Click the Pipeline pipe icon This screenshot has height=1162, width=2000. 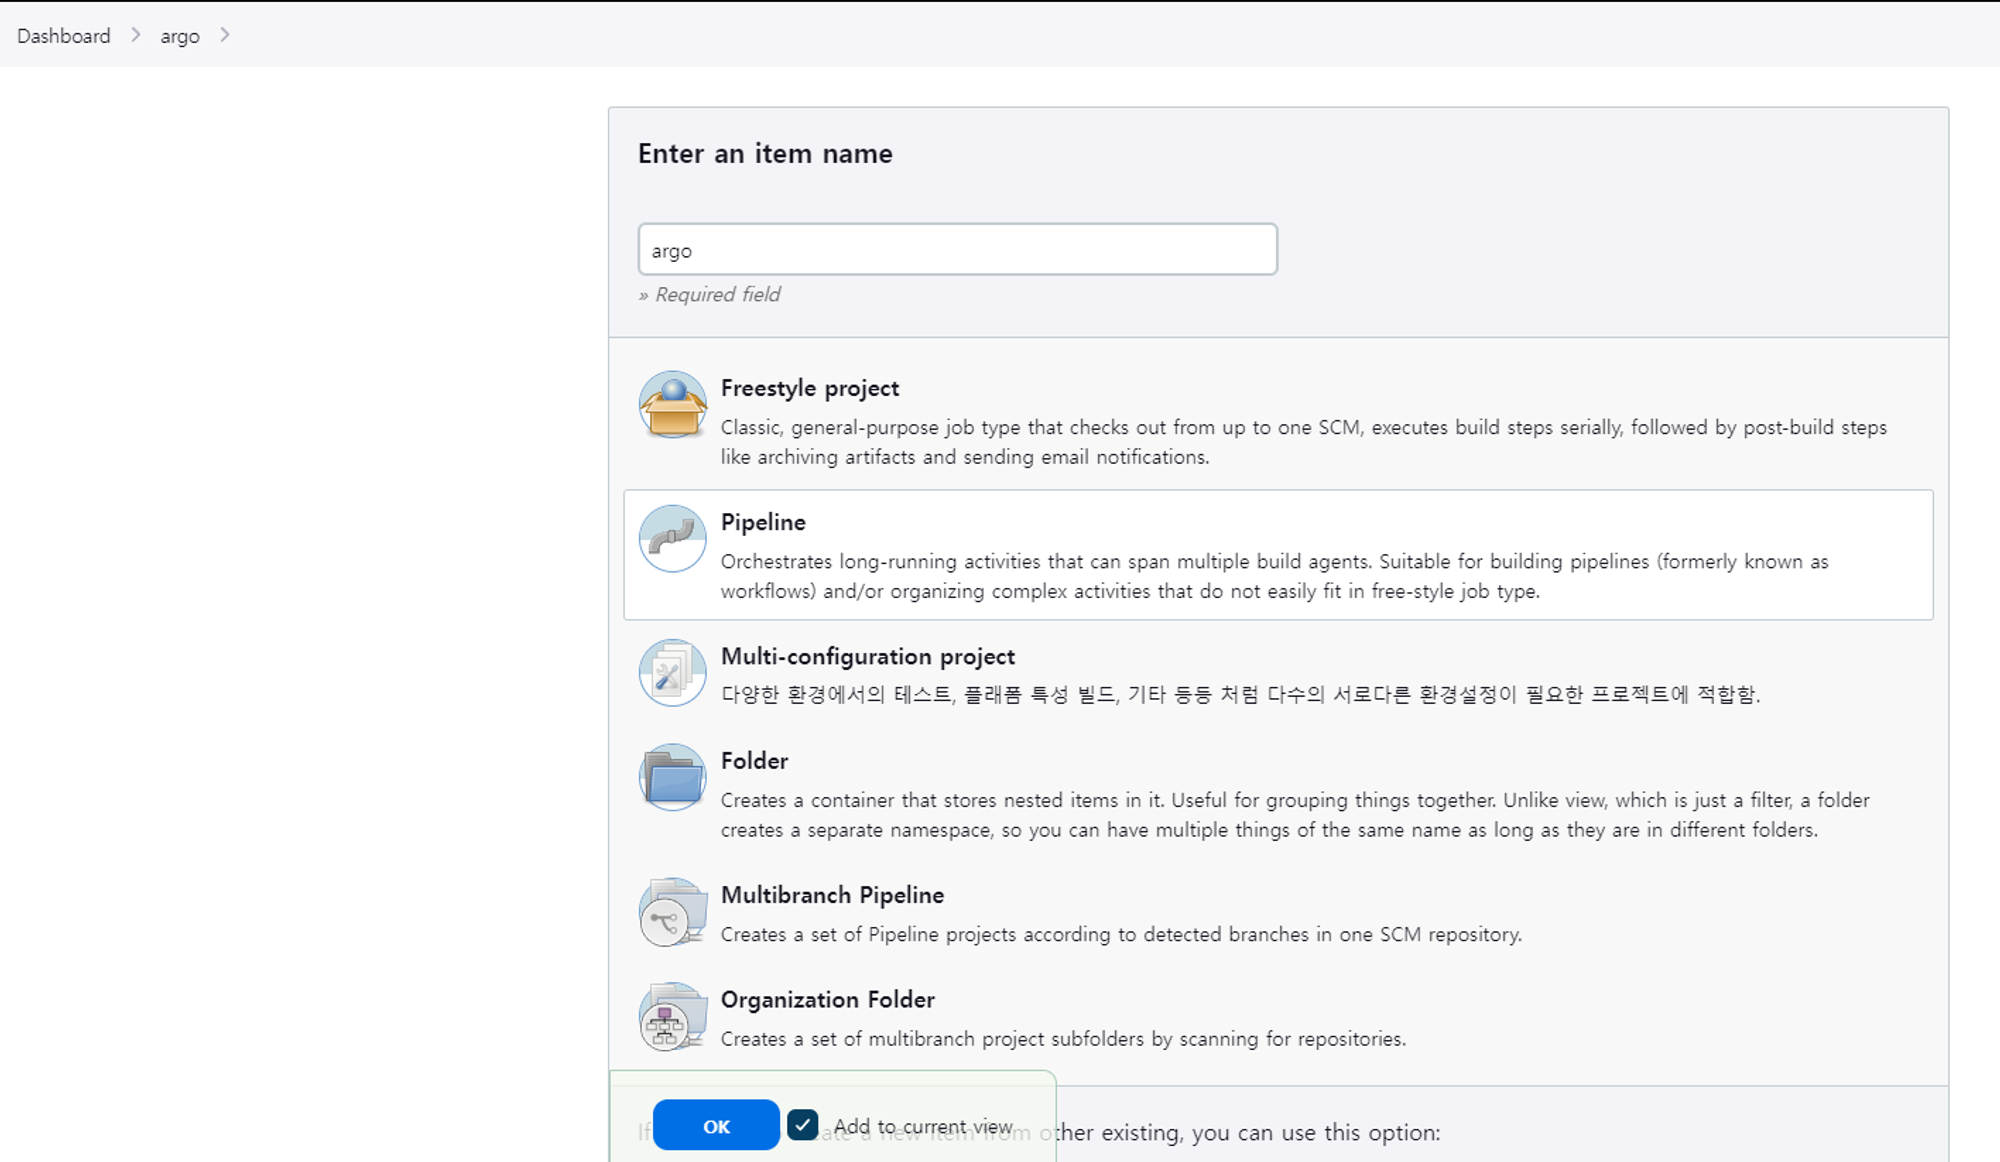(x=672, y=538)
